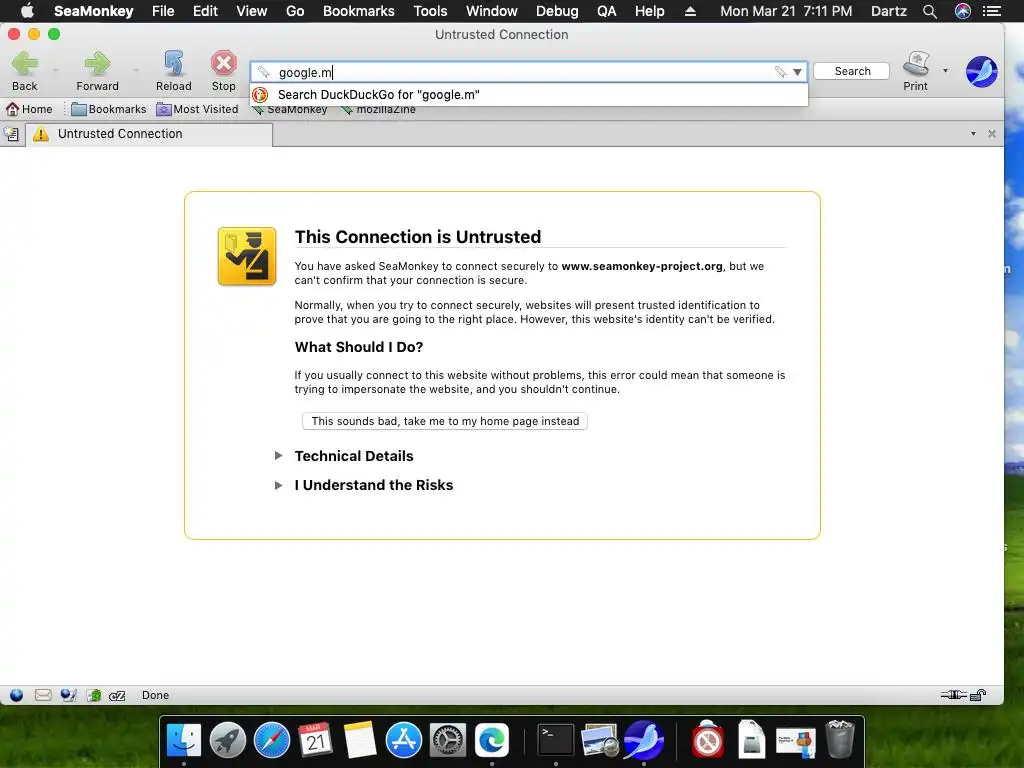Open System Preferences from the Dock
The image size is (1024, 768).
[x=447, y=740]
